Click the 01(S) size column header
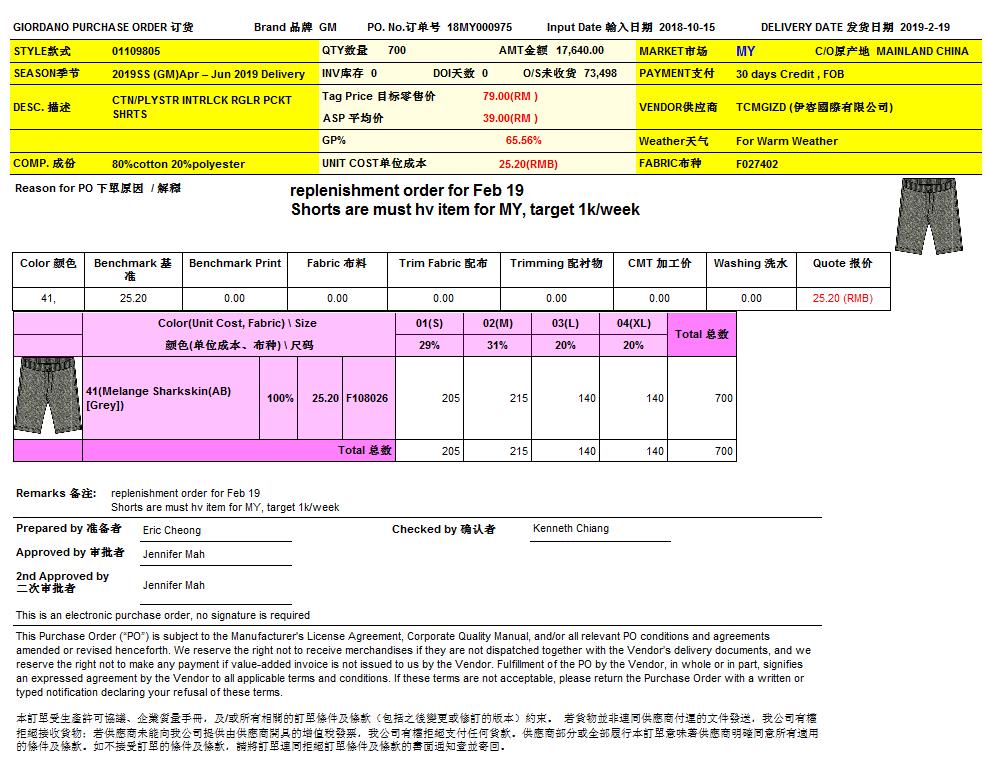The image size is (990, 775). click(x=429, y=324)
